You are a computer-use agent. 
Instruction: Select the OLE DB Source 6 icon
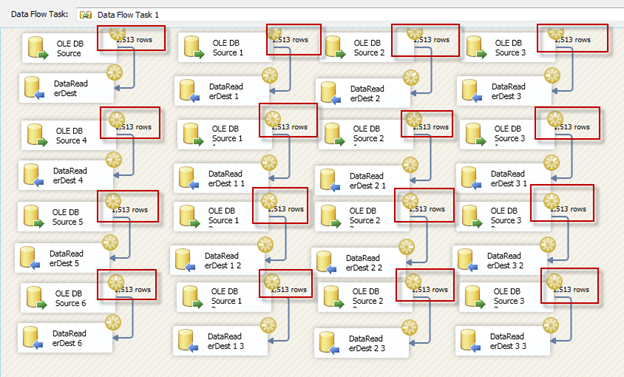(x=36, y=298)
